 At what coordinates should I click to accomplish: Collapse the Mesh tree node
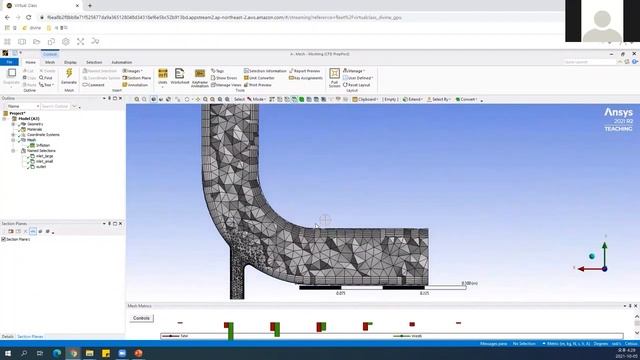(x=13, y=140)
